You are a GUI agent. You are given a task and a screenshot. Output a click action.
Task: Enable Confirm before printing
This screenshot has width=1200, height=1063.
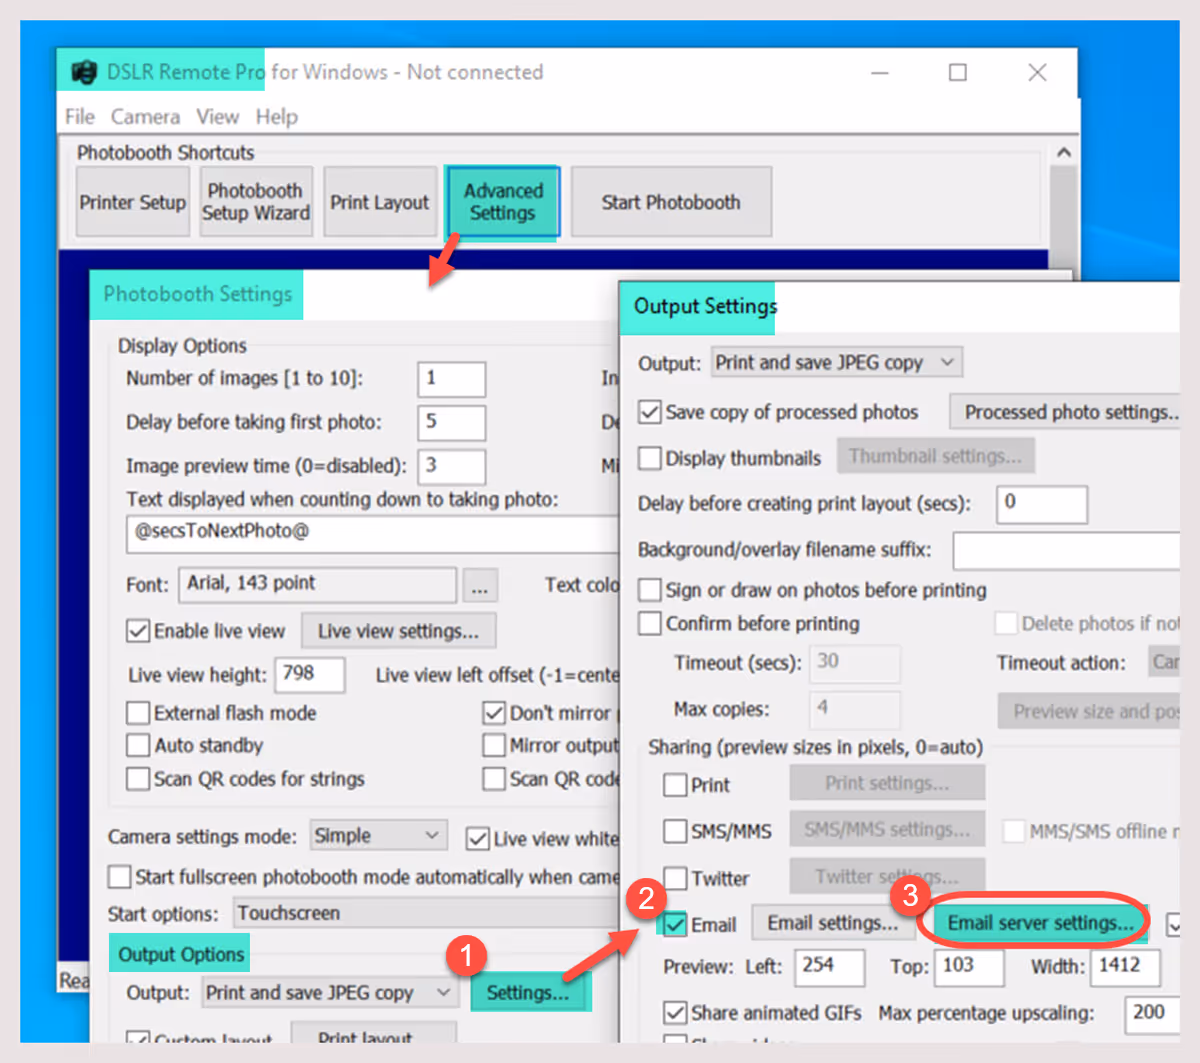click(x=650, y=623)
